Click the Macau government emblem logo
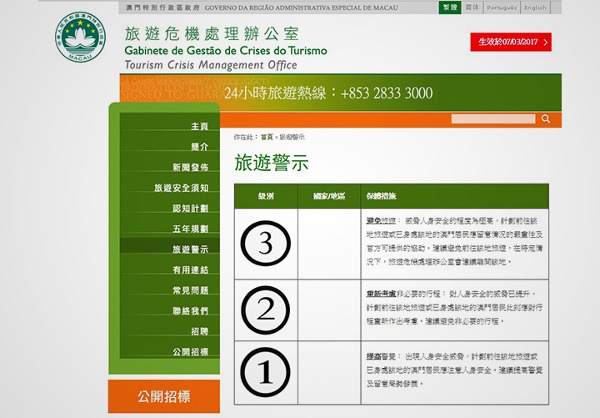600x418 pixels. [80, 37]
